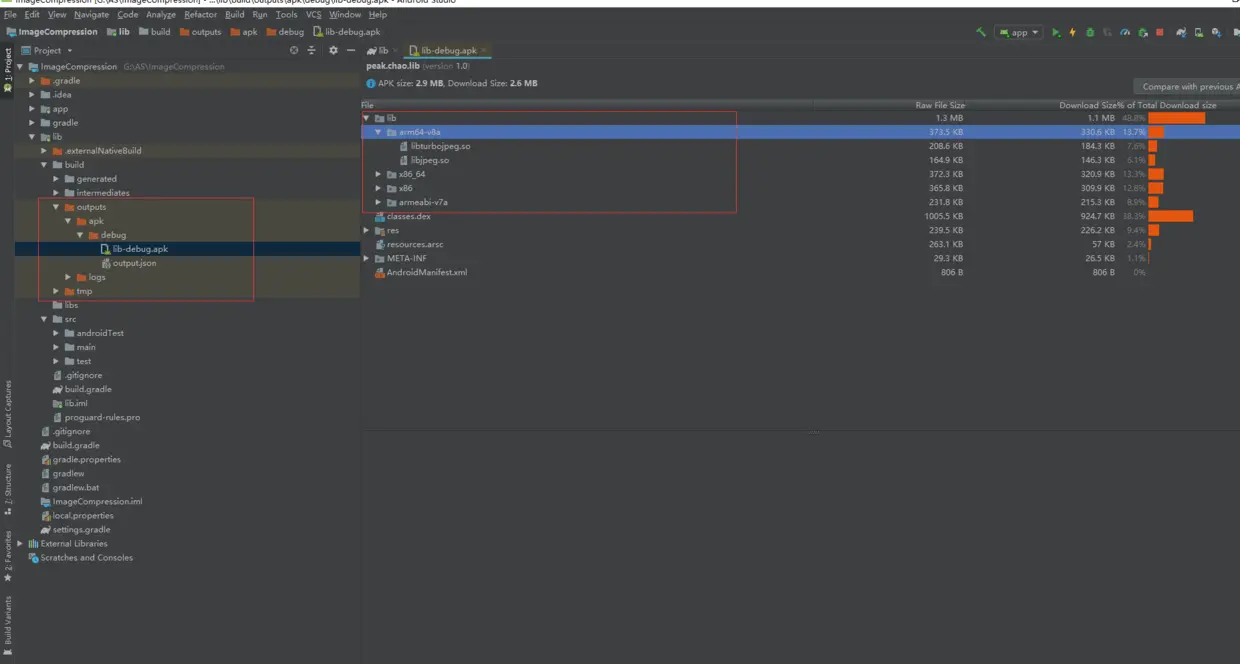1240x664 pixels.
Task: Apply Changes with the lightning bolt icon
Action: pos(1072,32)
